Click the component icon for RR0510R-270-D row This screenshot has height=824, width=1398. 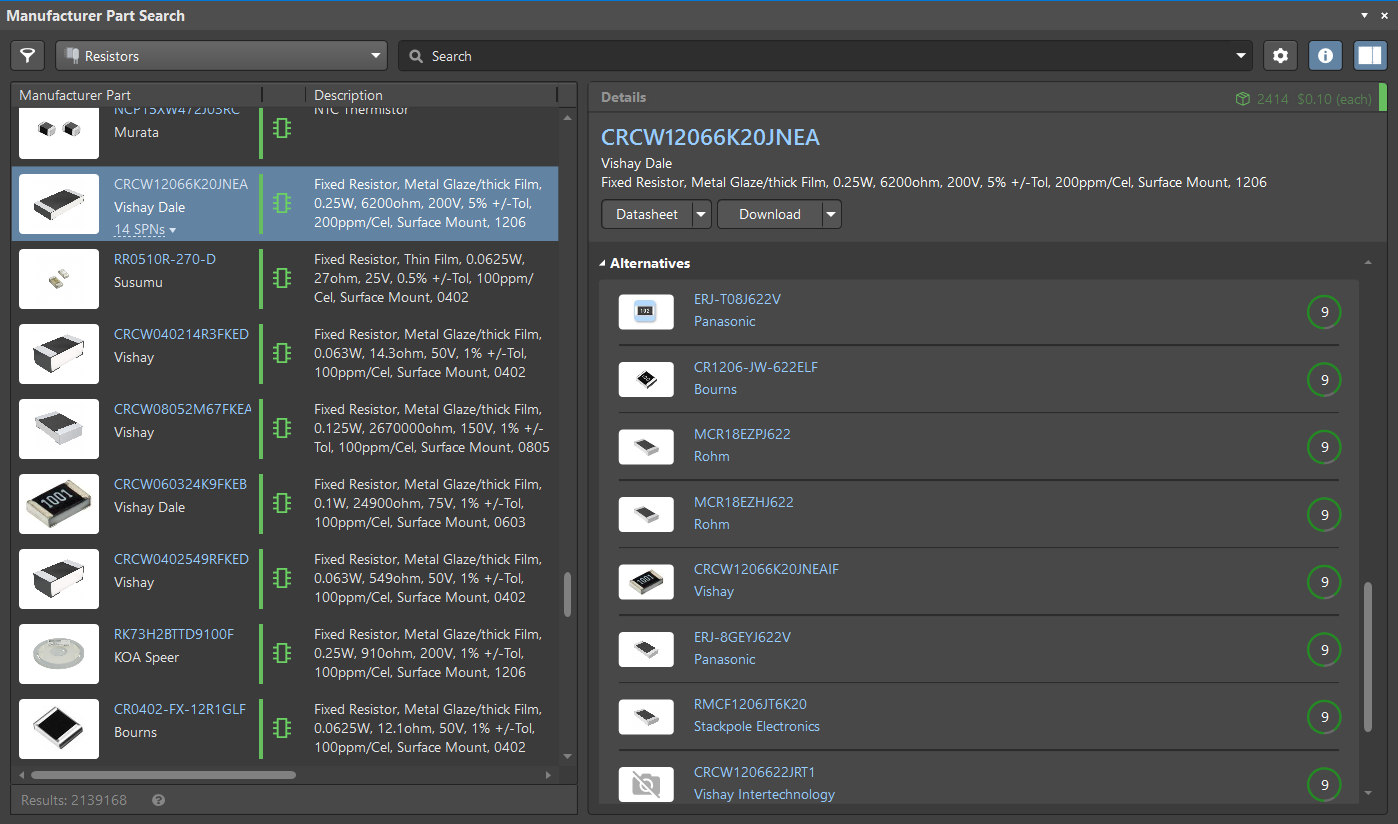pyautogui.click(x=282, y=278)
